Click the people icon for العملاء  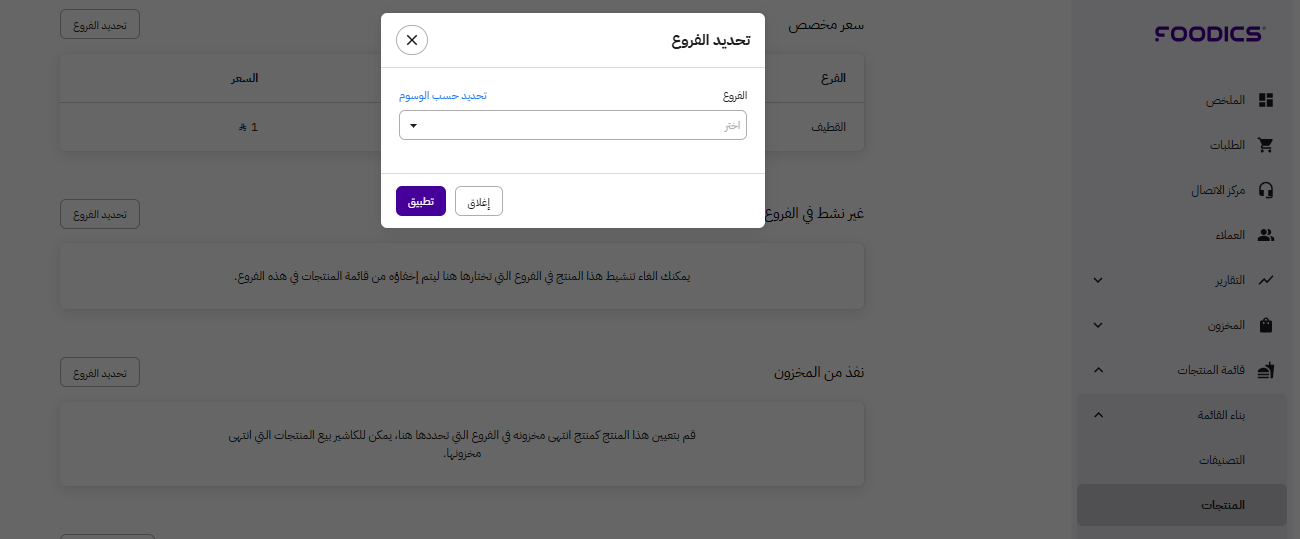click(x=1266, y=235)
